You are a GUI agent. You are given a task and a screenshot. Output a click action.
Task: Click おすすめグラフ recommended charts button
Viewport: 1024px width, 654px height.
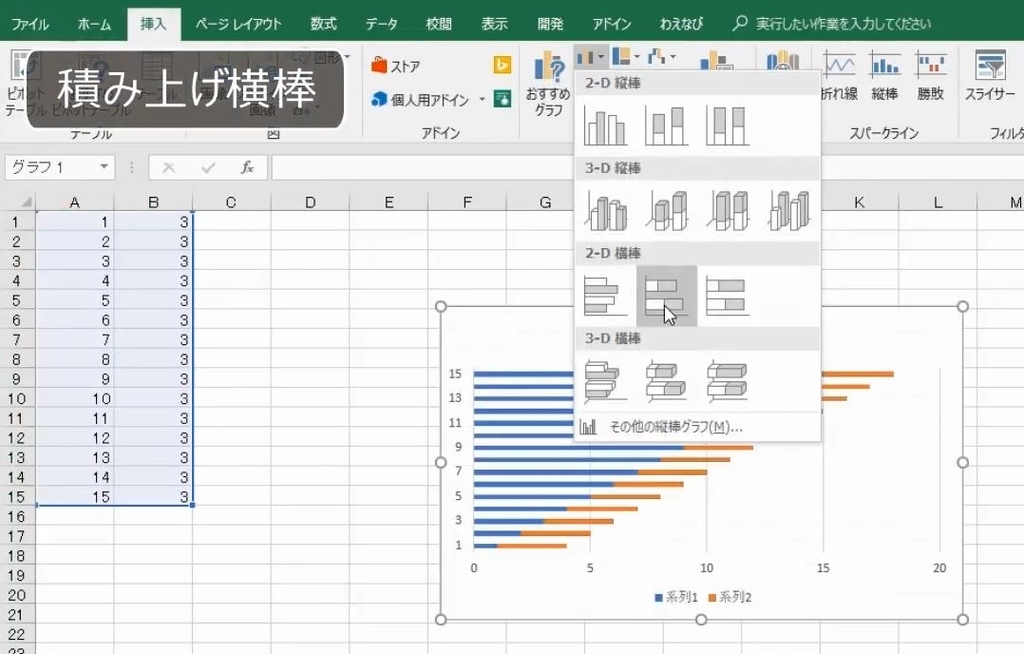click(549, 84)
